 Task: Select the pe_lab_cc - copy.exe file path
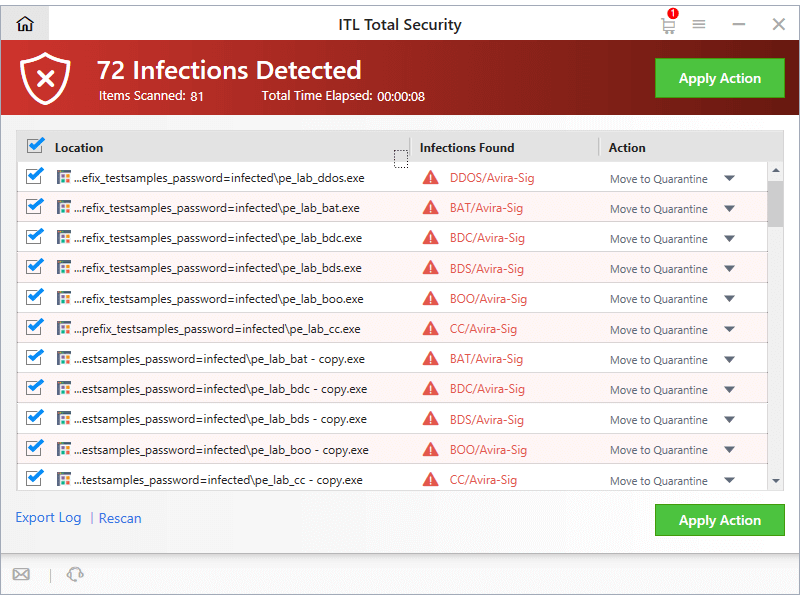tap(218, 480)
